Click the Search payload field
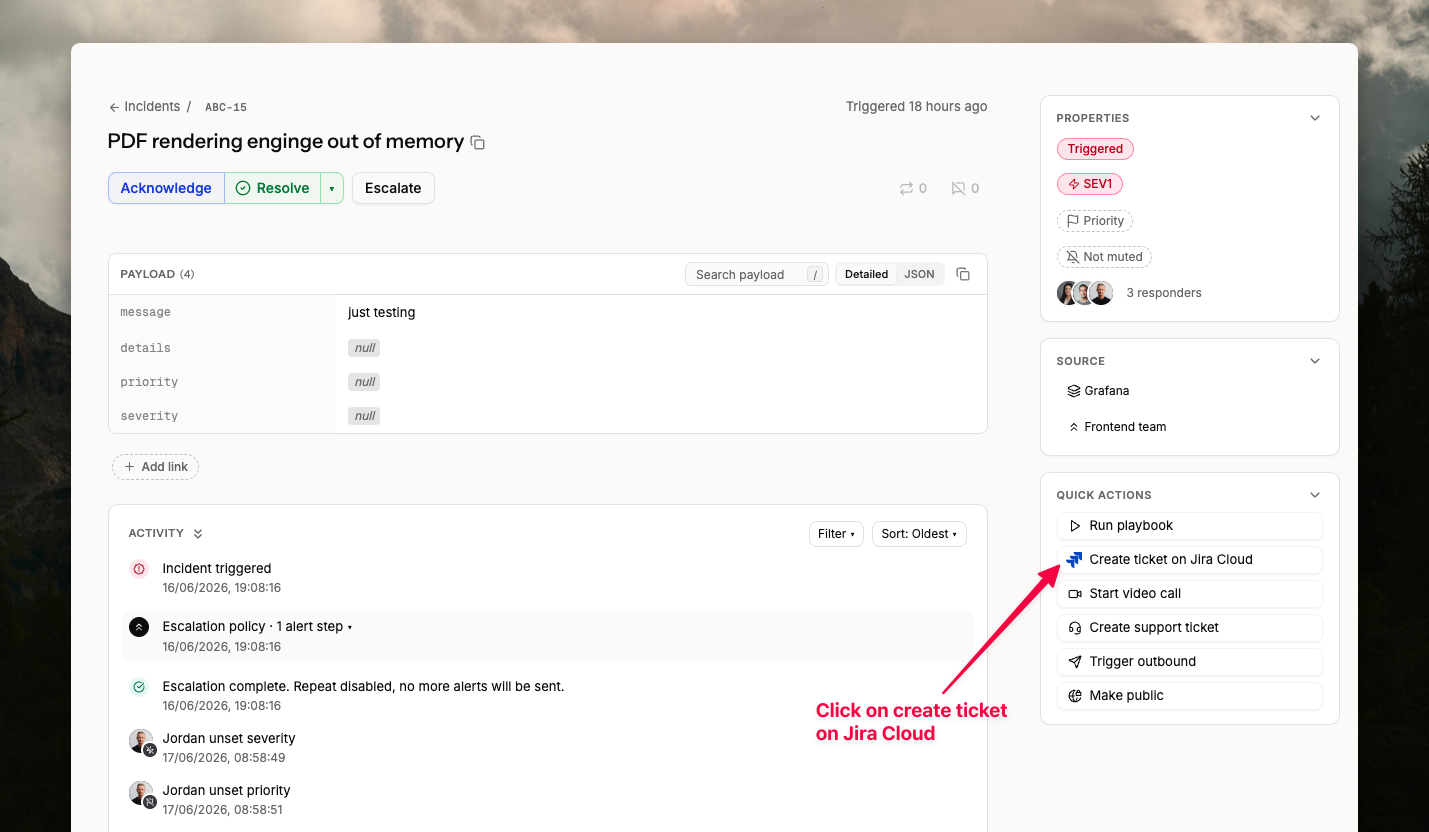 click(757, 274)
